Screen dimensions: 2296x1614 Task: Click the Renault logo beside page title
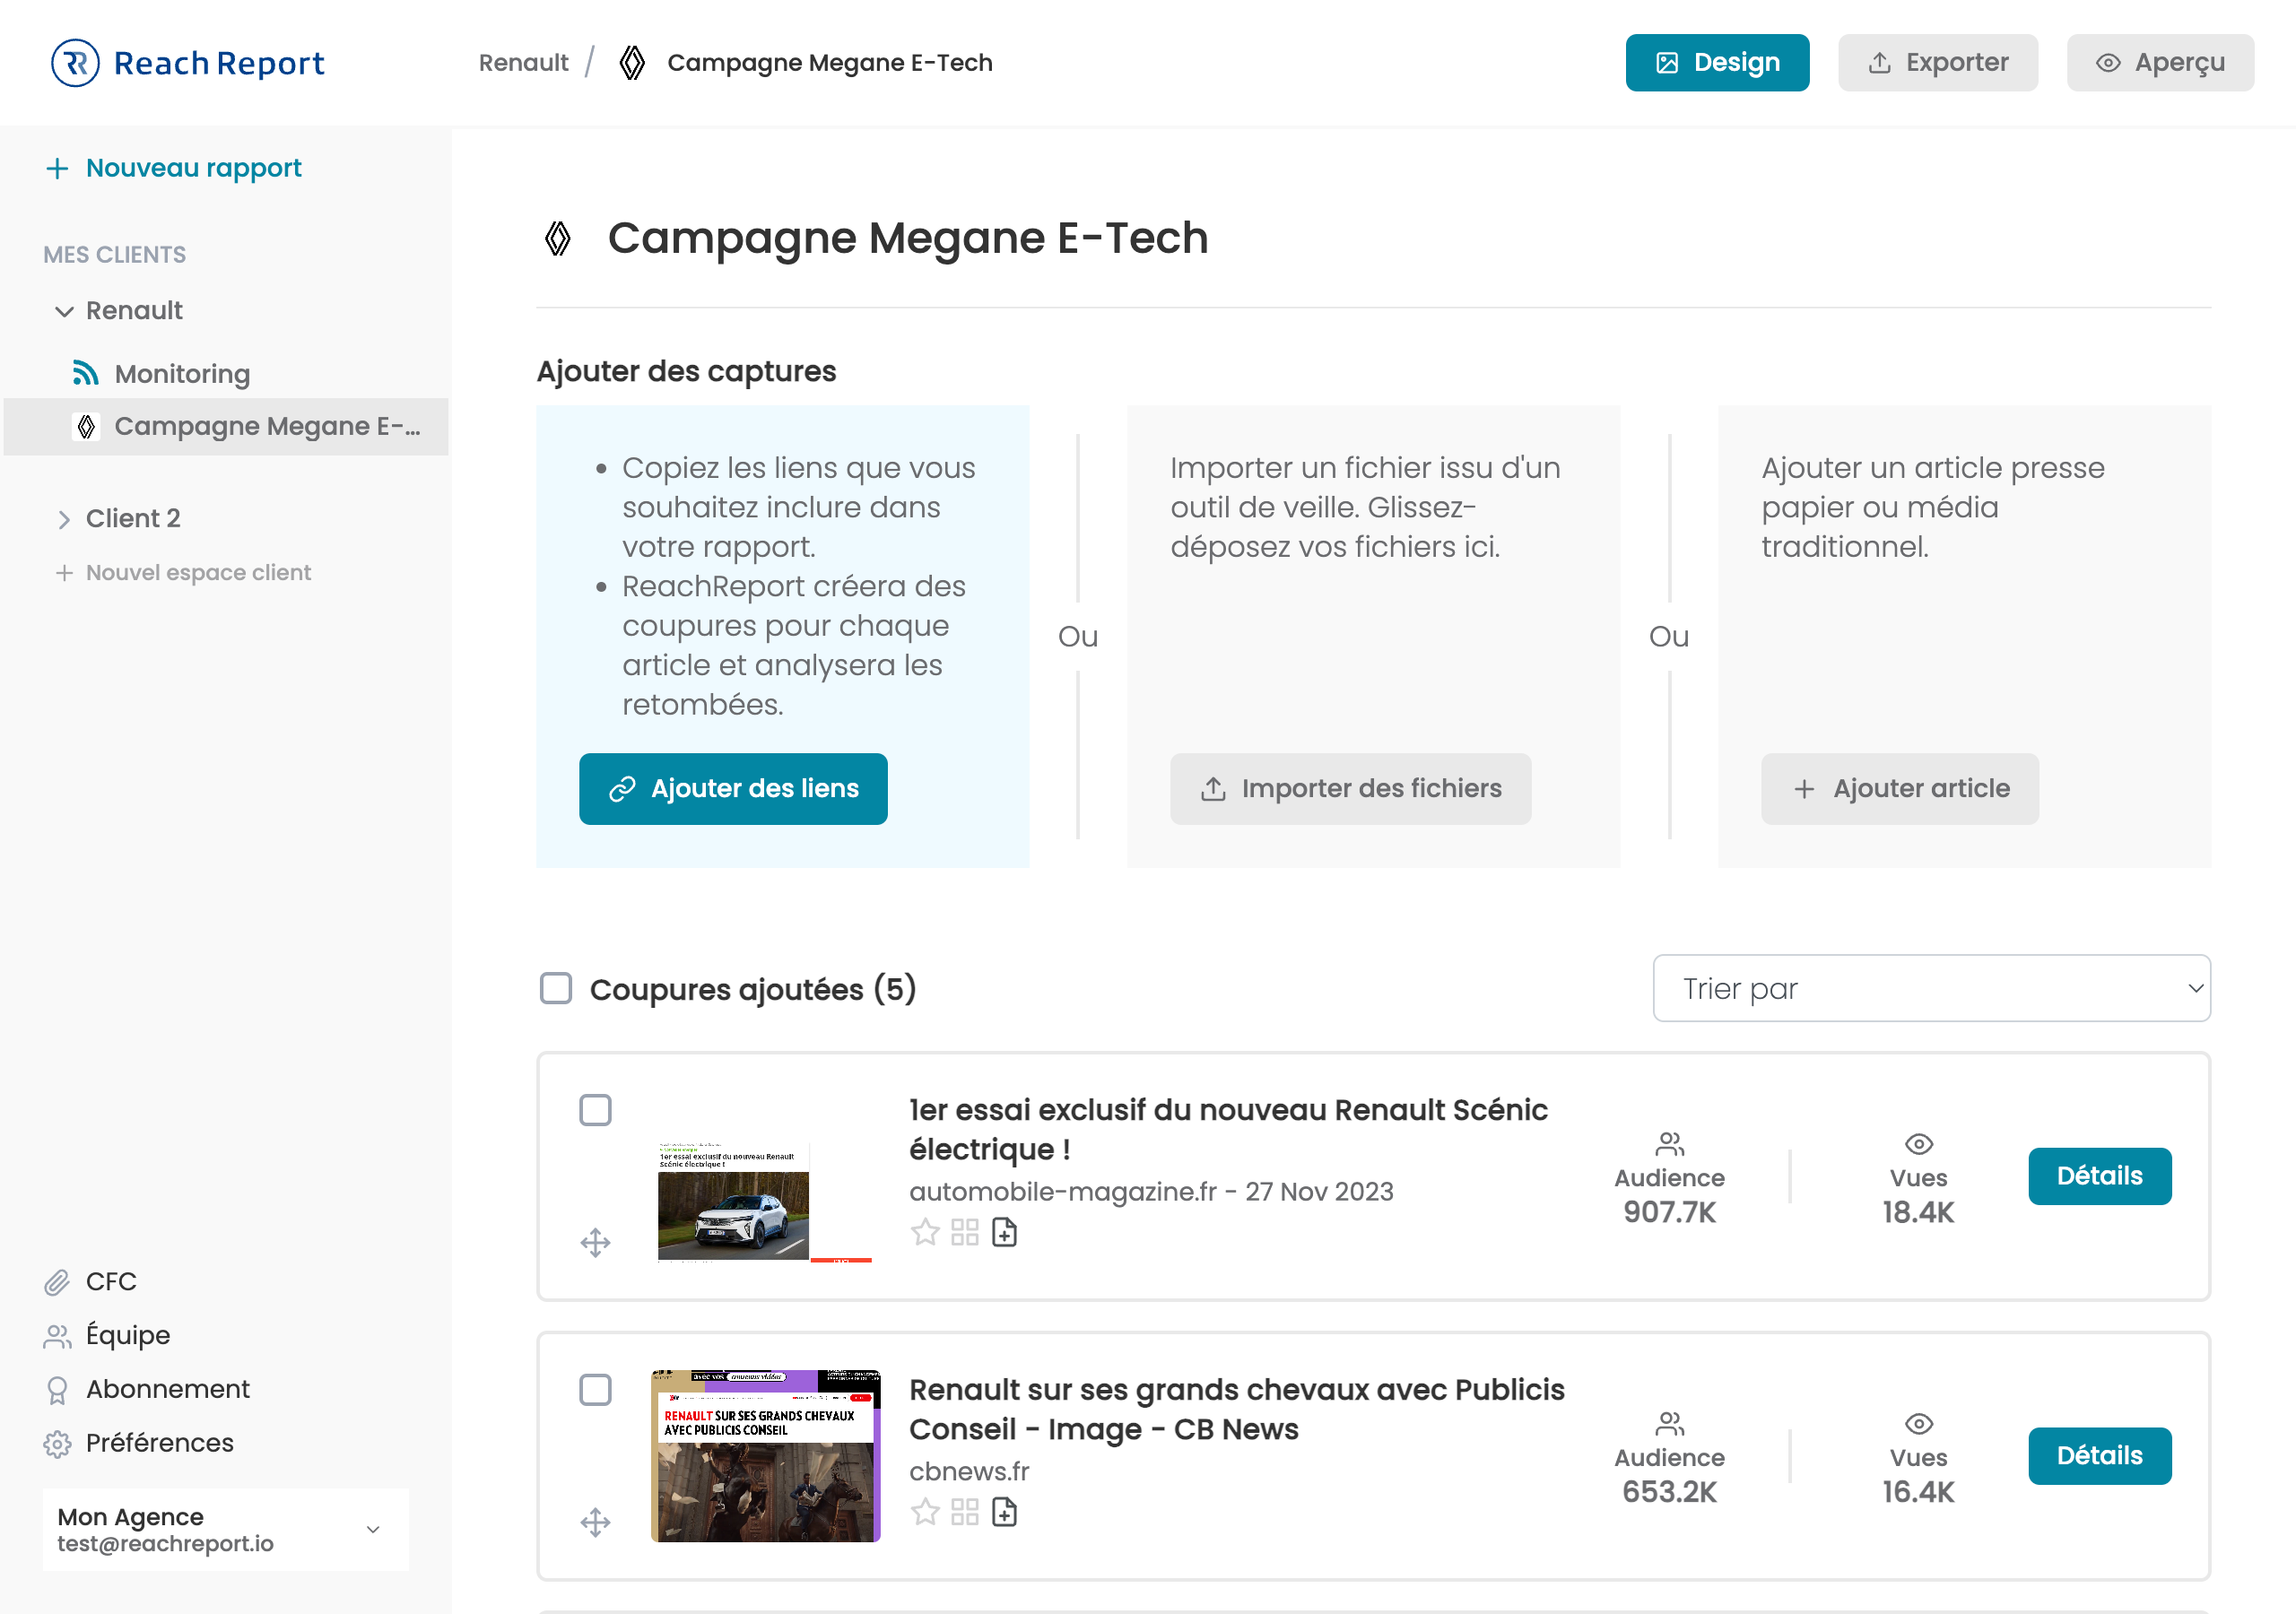pos(558,238)
